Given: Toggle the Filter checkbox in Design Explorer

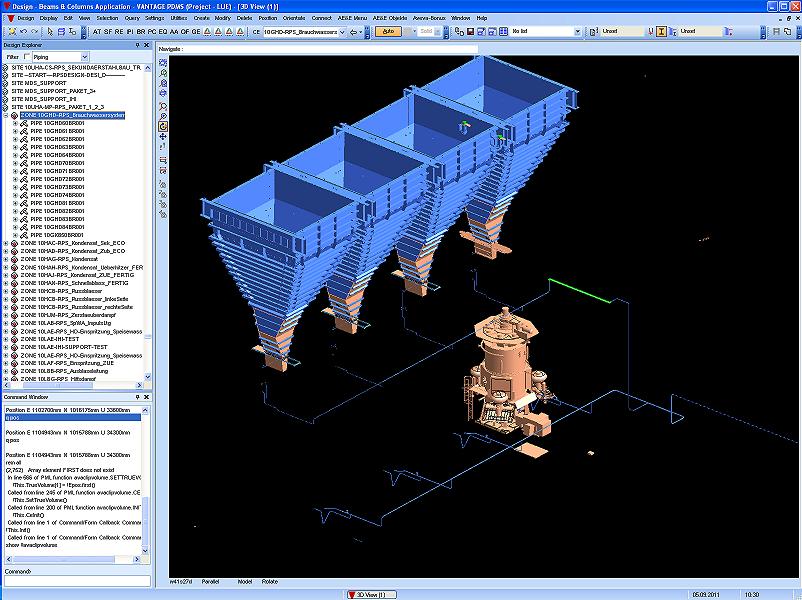Looking at the screenshot, I should (27, 57).
